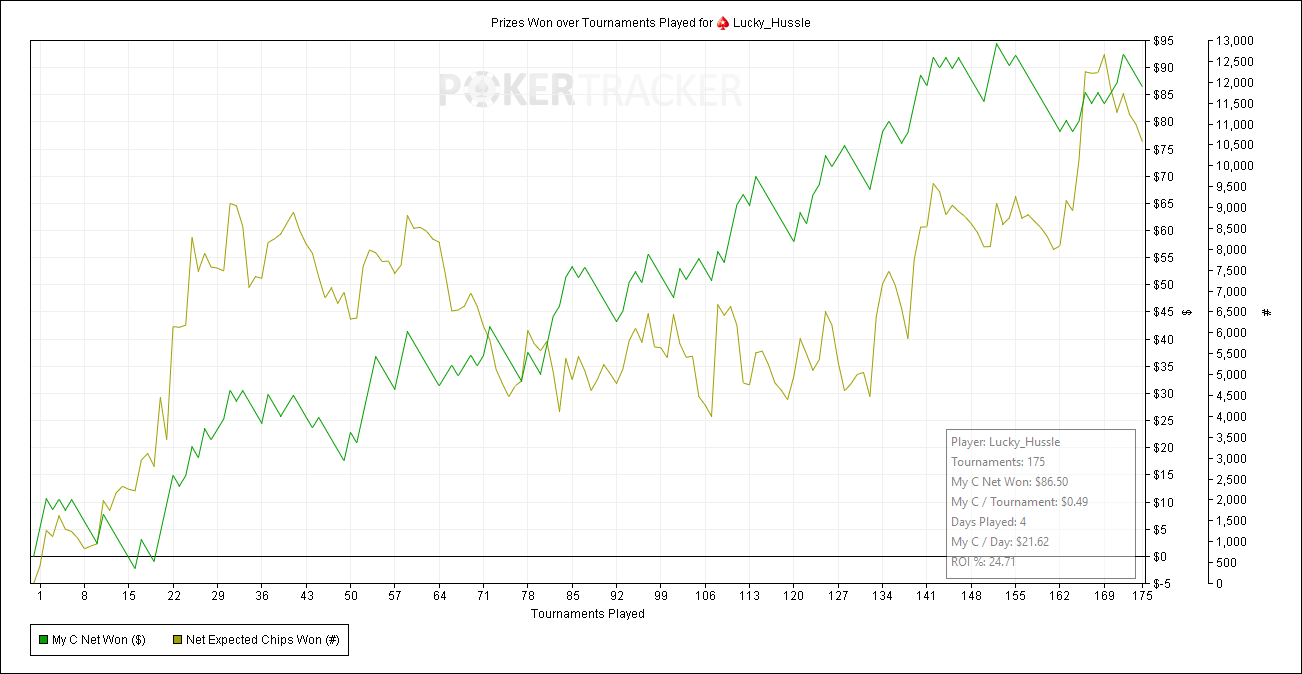1302x674 pixels.
Task: Click the x-axis tick label '106'
Action: [705, 596]
